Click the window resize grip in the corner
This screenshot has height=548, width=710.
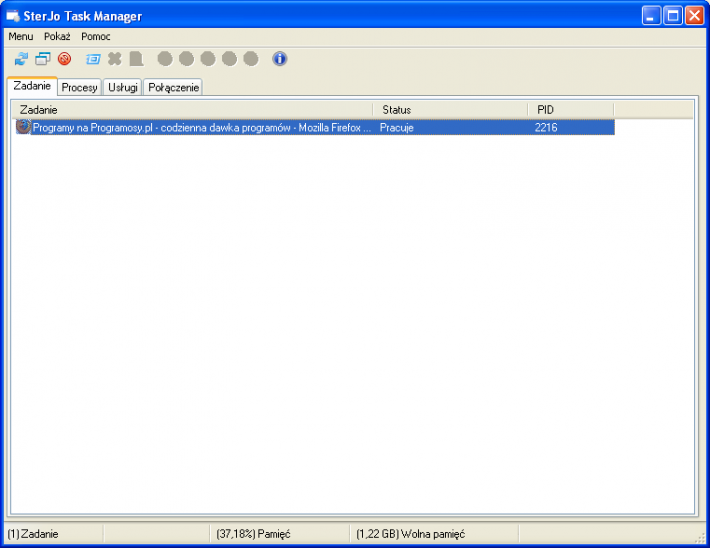[700, 537]
